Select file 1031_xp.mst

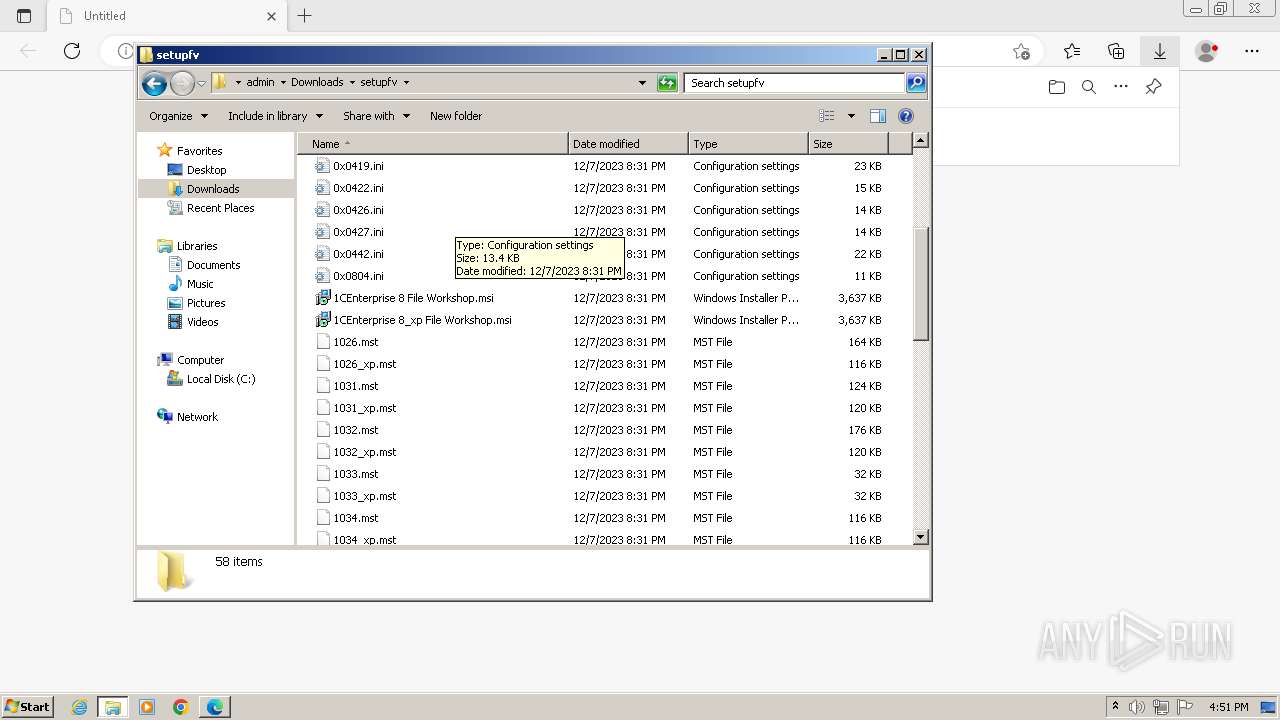click(364, 408)
